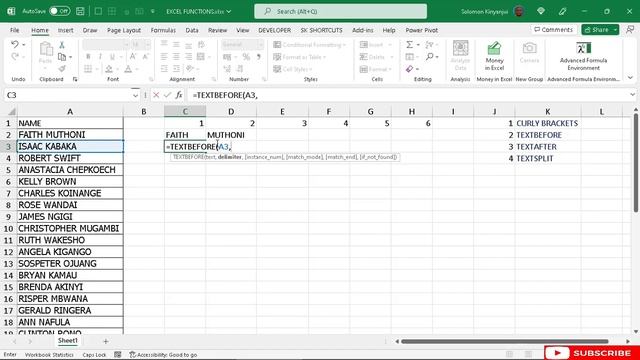Viewport: 640px width, 360px height.
Task: Select cell K3 TEXTAFTER
Action: [x=548, y=147]
